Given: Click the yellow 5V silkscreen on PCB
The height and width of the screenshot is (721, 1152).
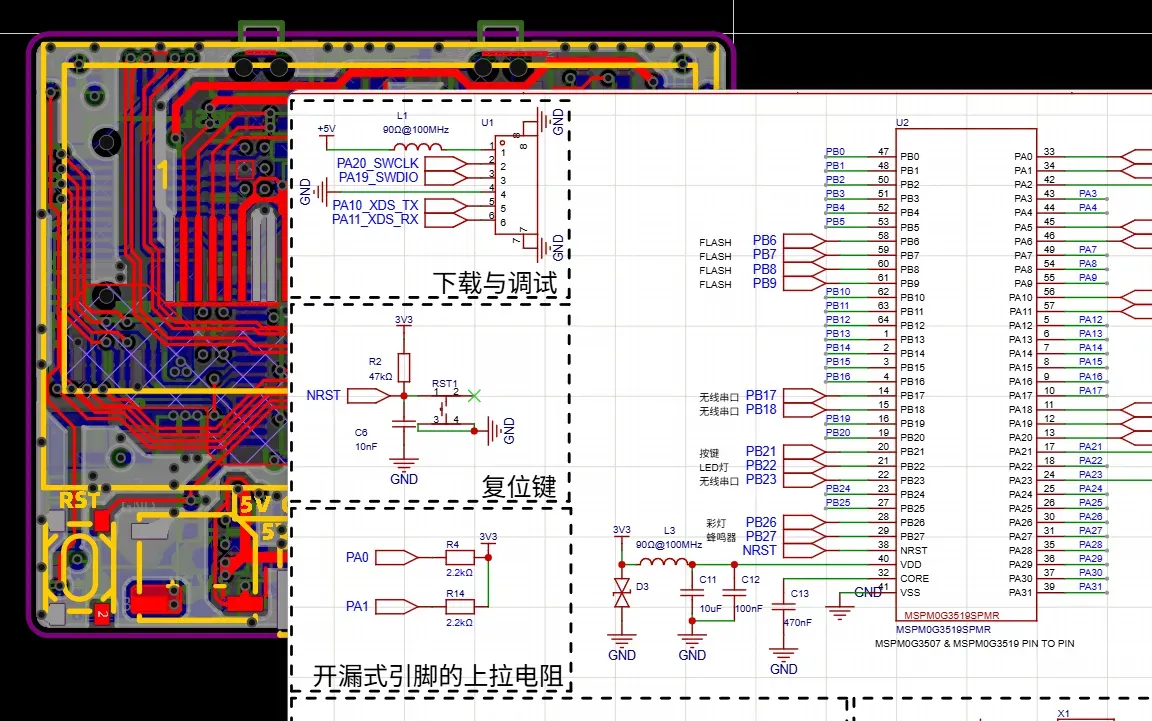Looking at the screenshot, I should [x=255, y=504].
